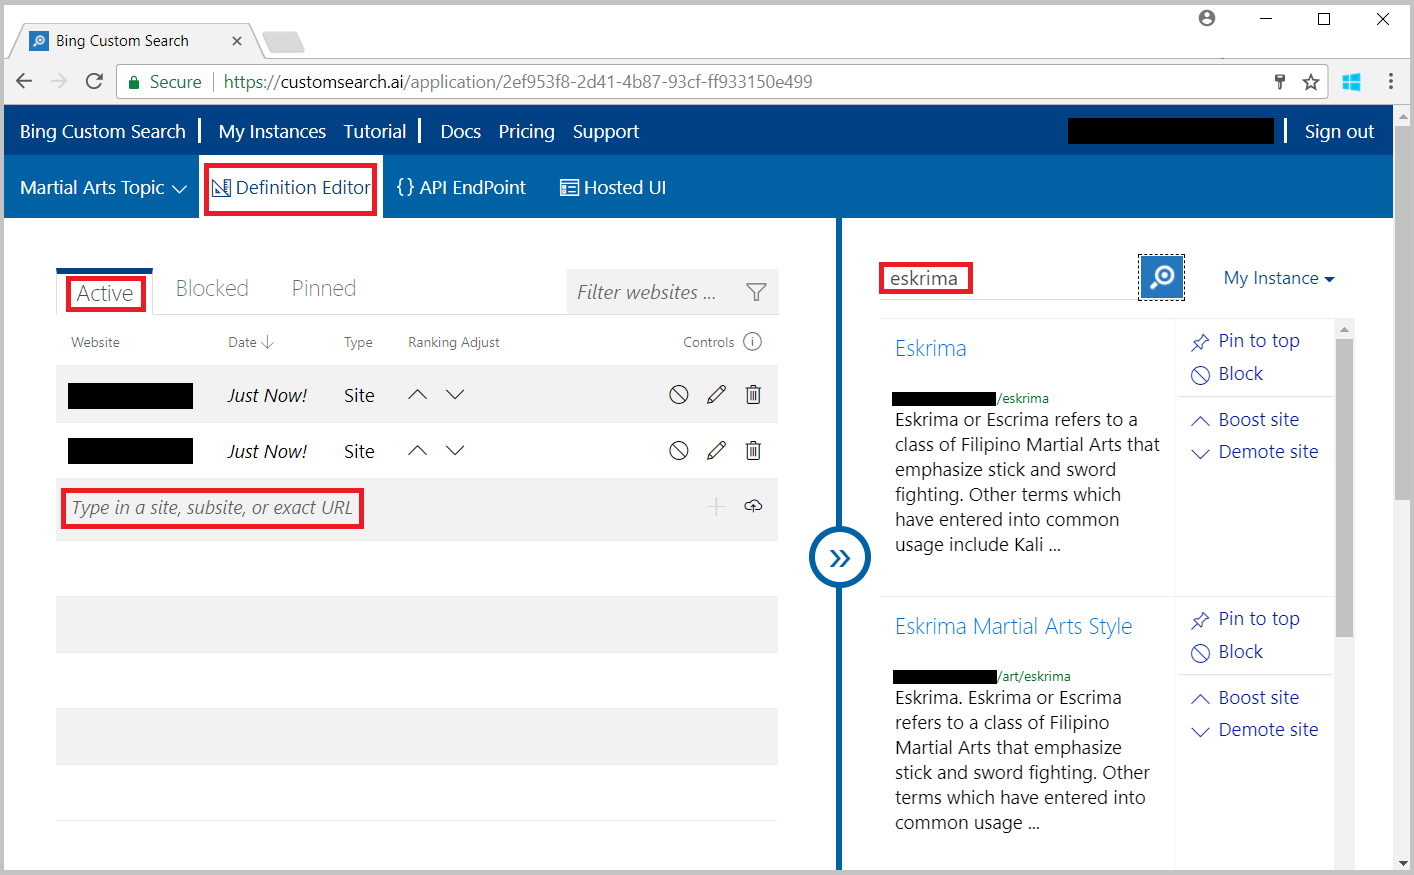Open the Eskrima Martial Arts Style result
The image size is (1414, 875).
coord(1014,626)
